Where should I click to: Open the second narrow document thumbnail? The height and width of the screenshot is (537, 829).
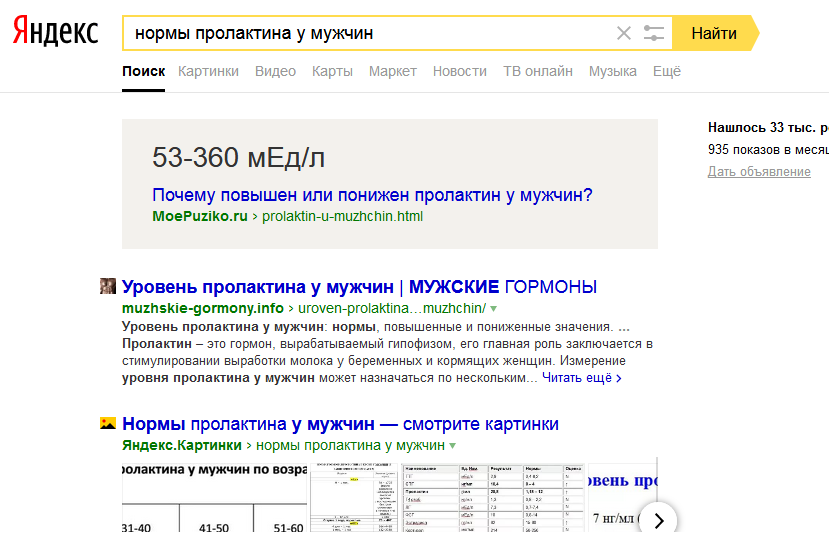click(354, 497)
